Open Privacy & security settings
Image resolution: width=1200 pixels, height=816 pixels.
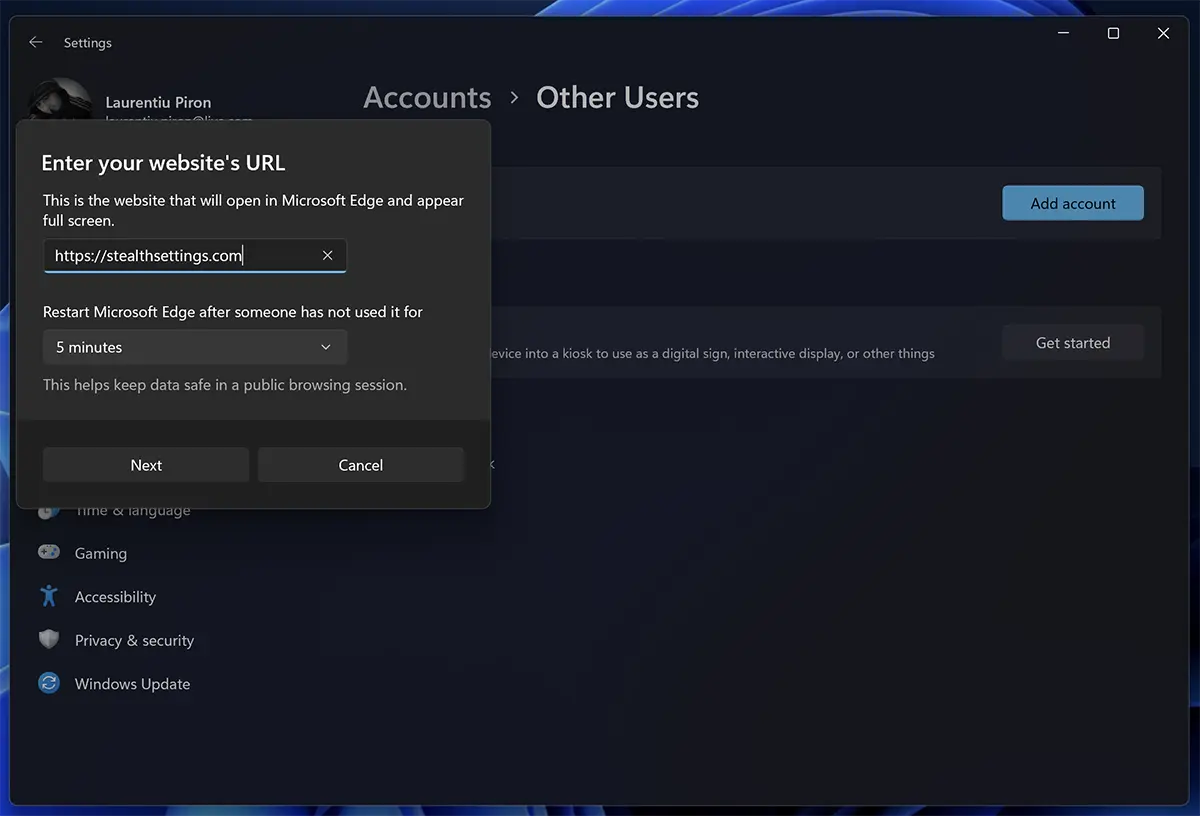pos(134,640)
